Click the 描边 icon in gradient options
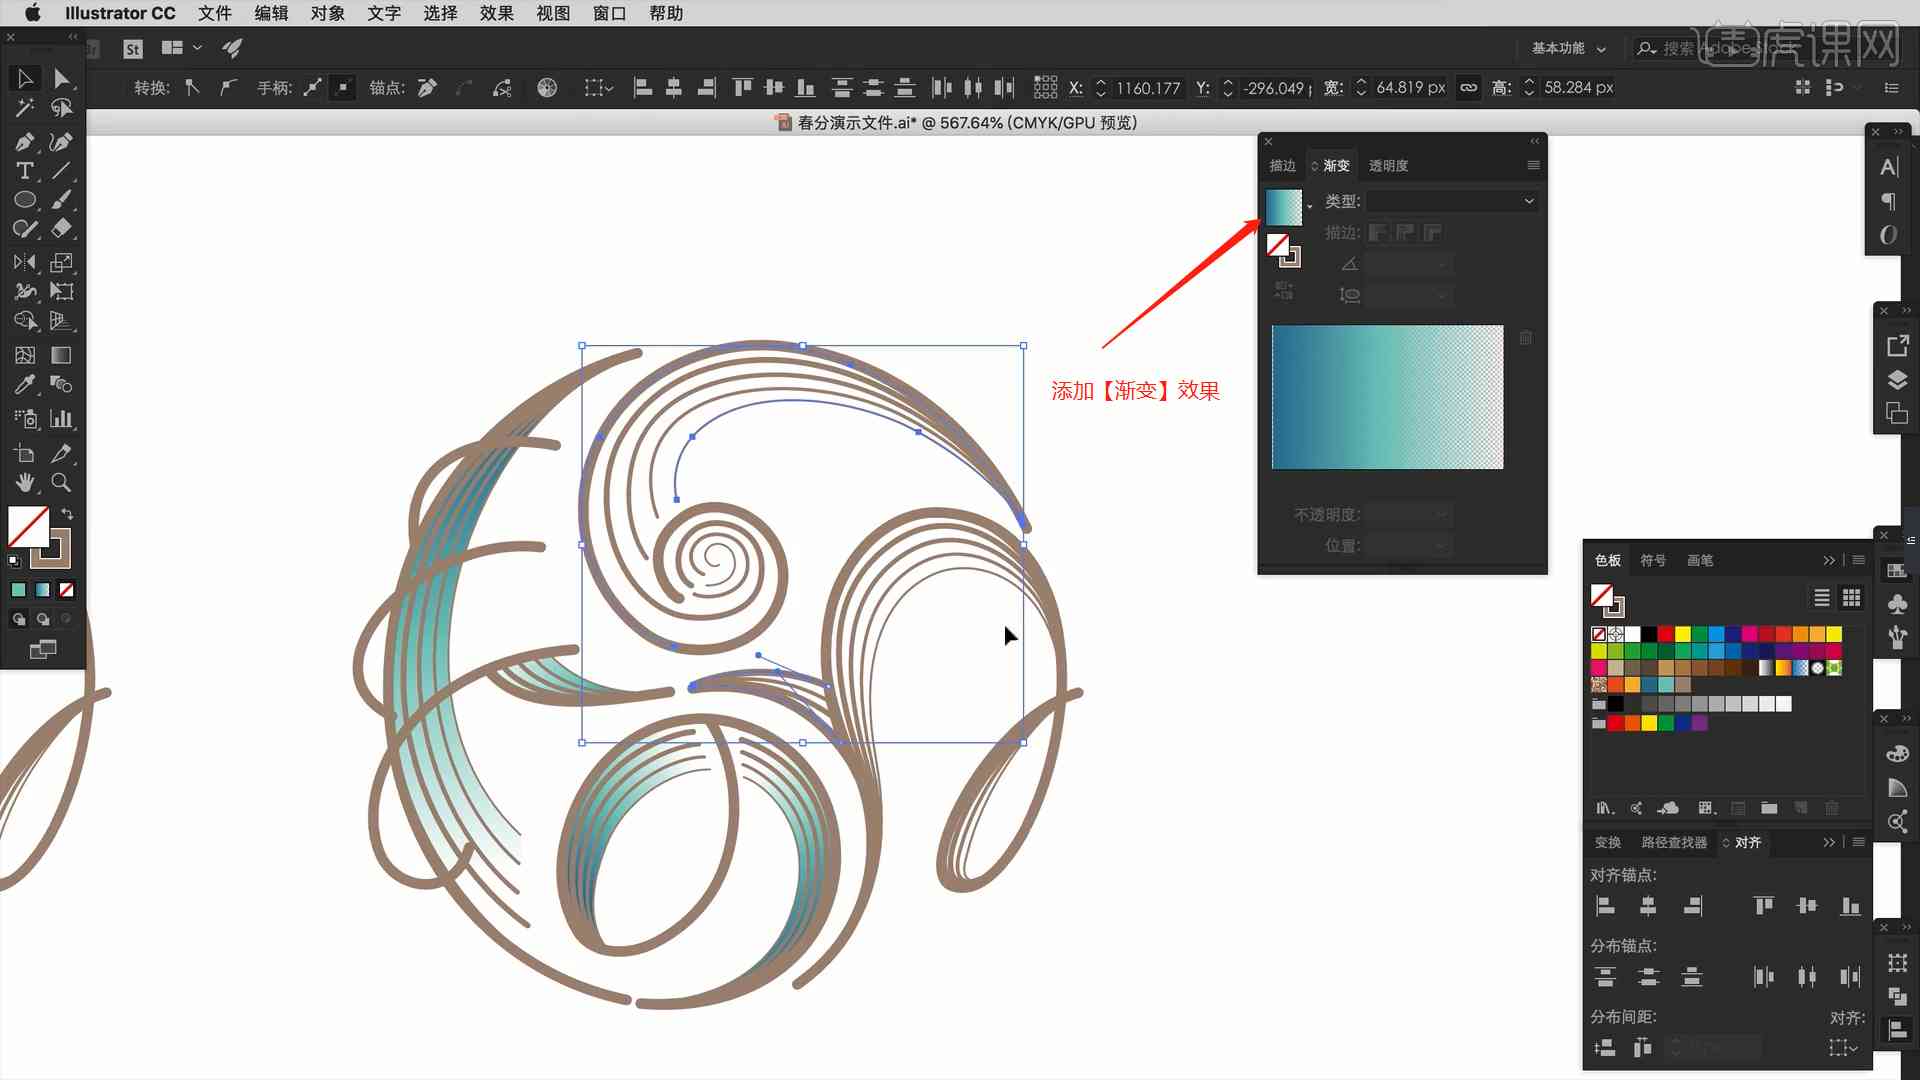Image resolution: width=1920 pixels, height=1080 pixels. coord(1377,232)
